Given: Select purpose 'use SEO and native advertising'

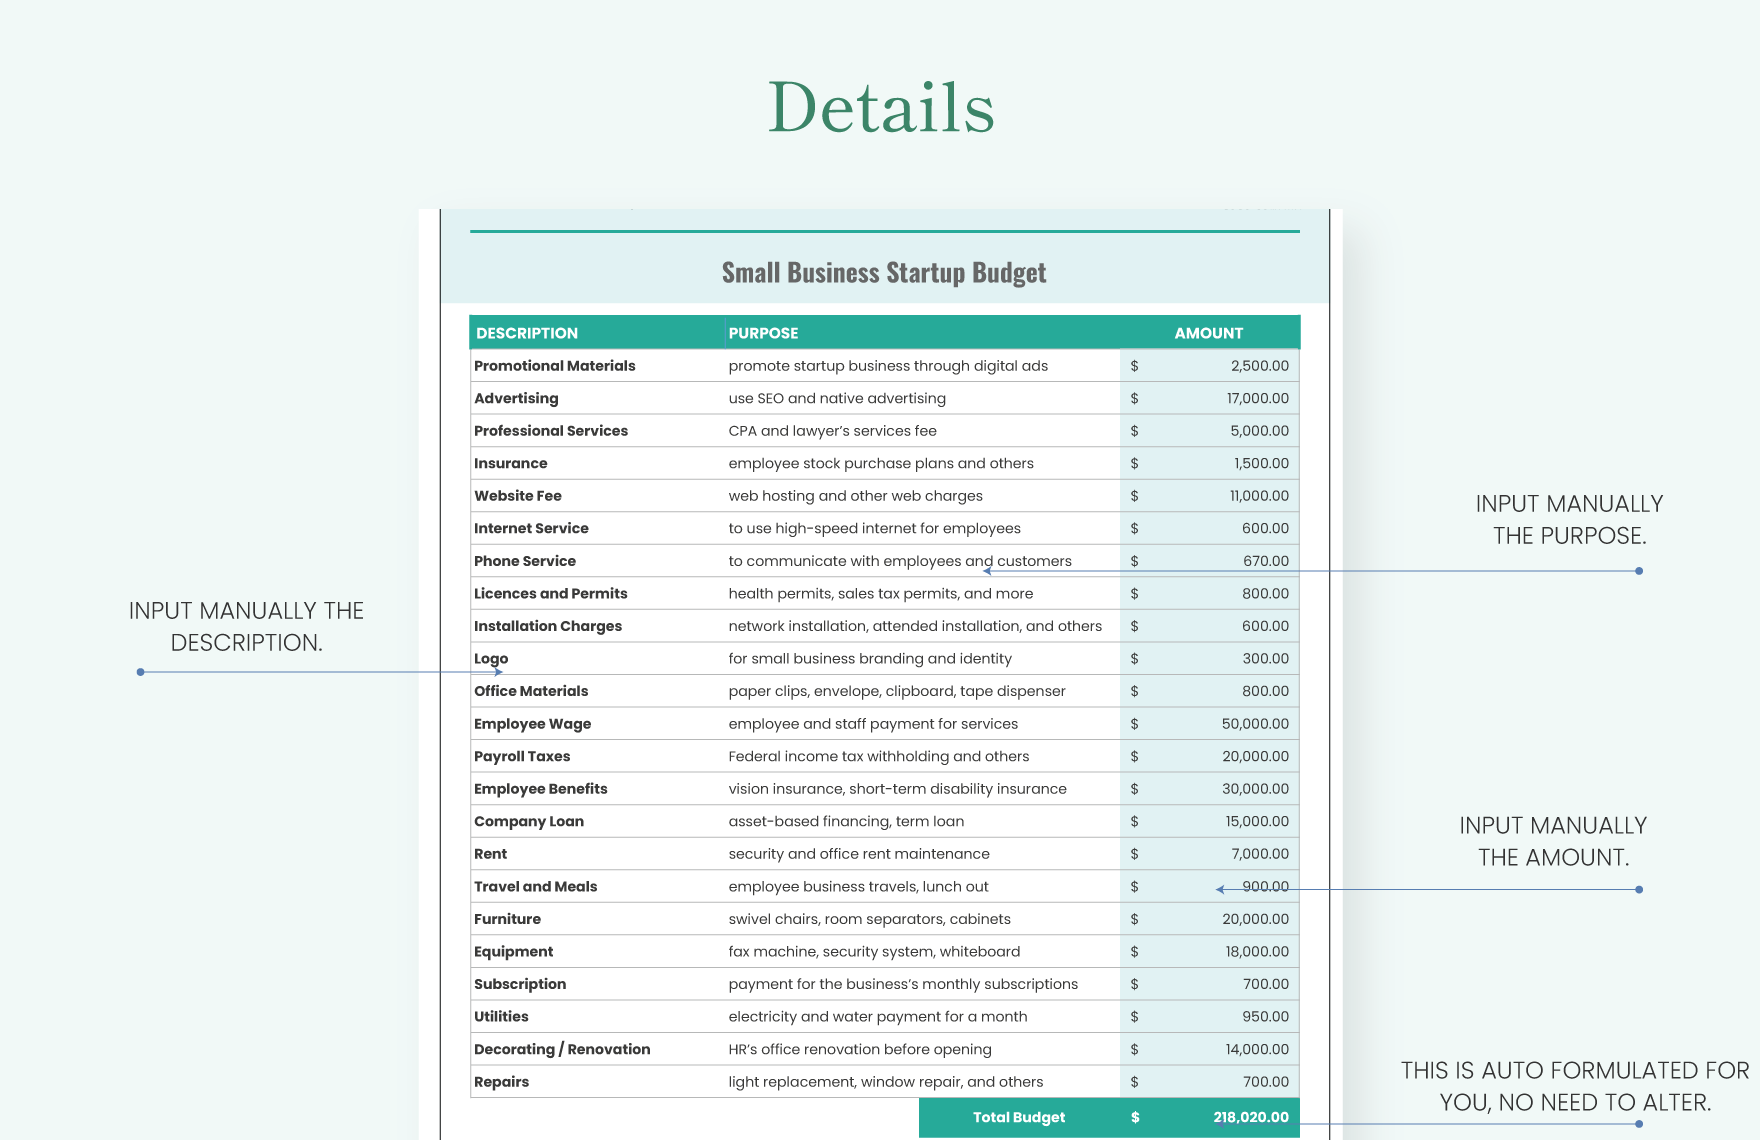Looking at the screenshot, I should 837,398.
